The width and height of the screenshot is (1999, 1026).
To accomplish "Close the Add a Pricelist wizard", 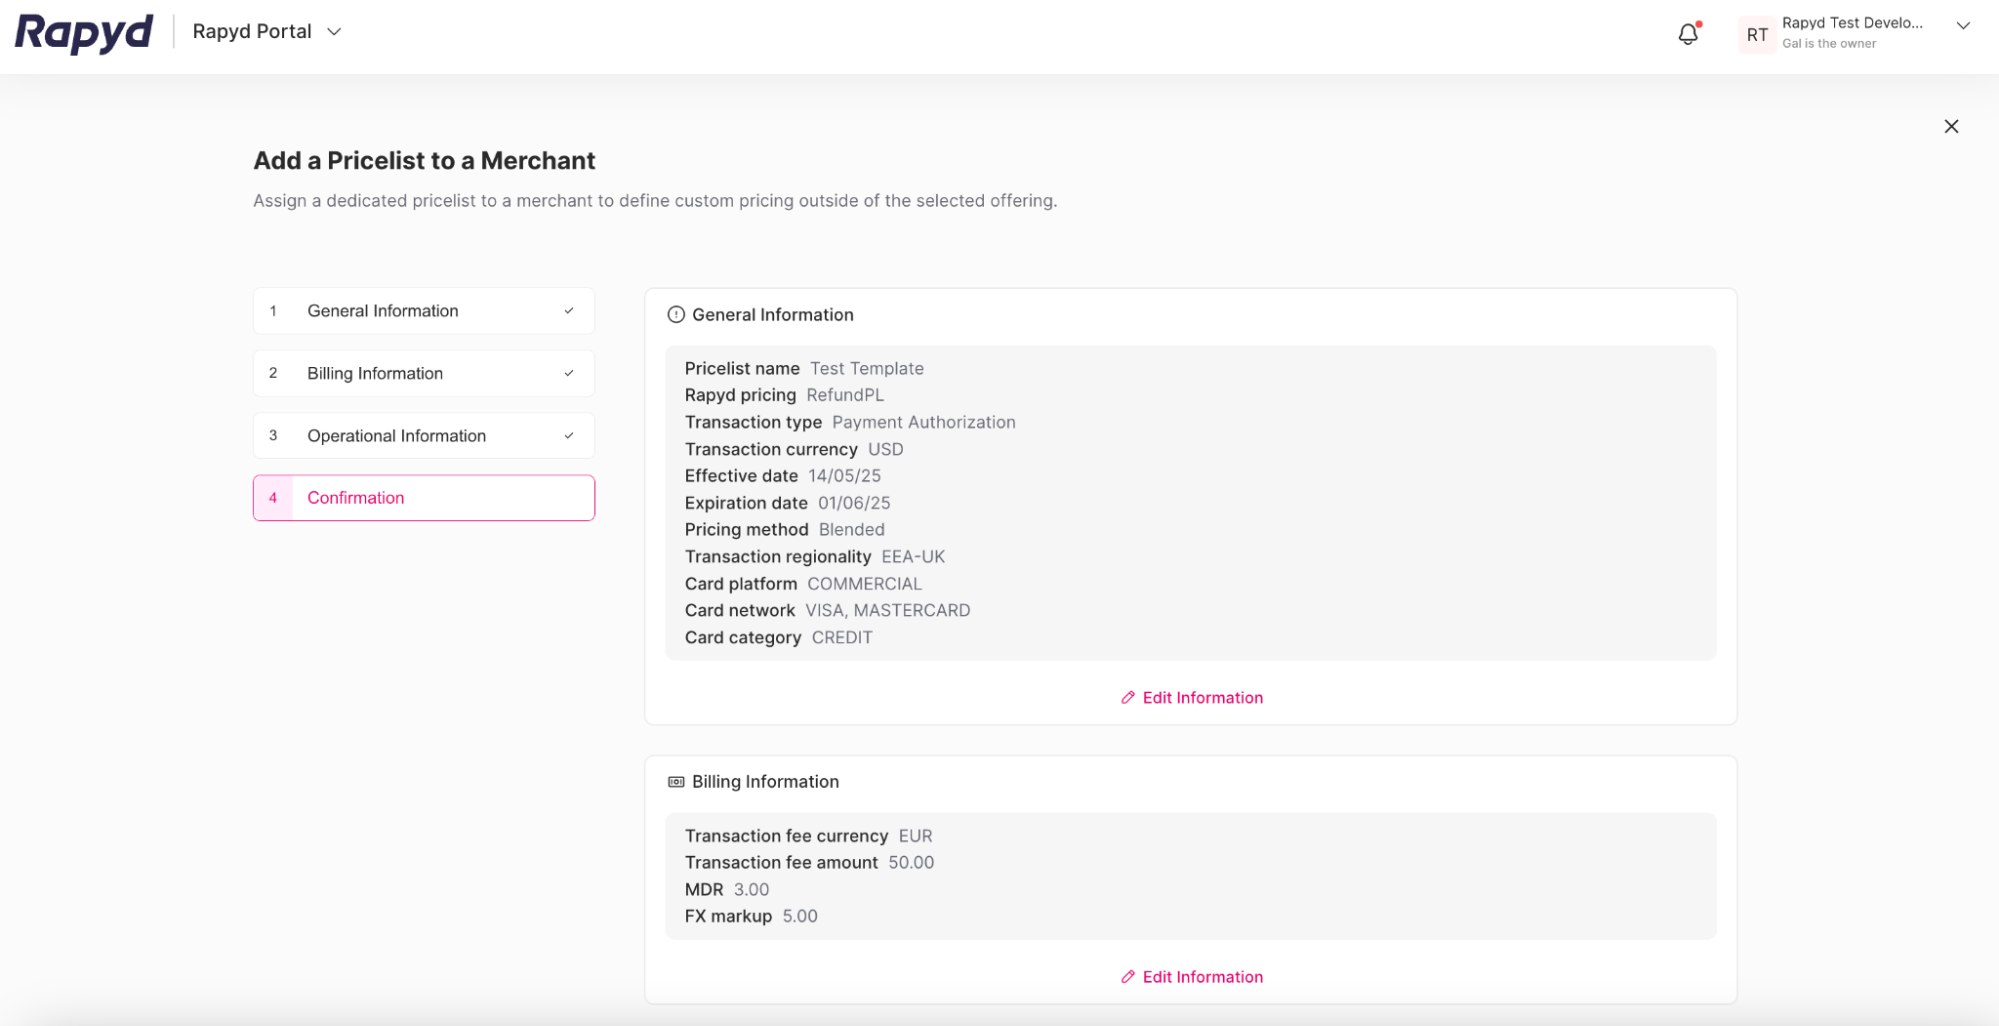I will (1951, 126).
